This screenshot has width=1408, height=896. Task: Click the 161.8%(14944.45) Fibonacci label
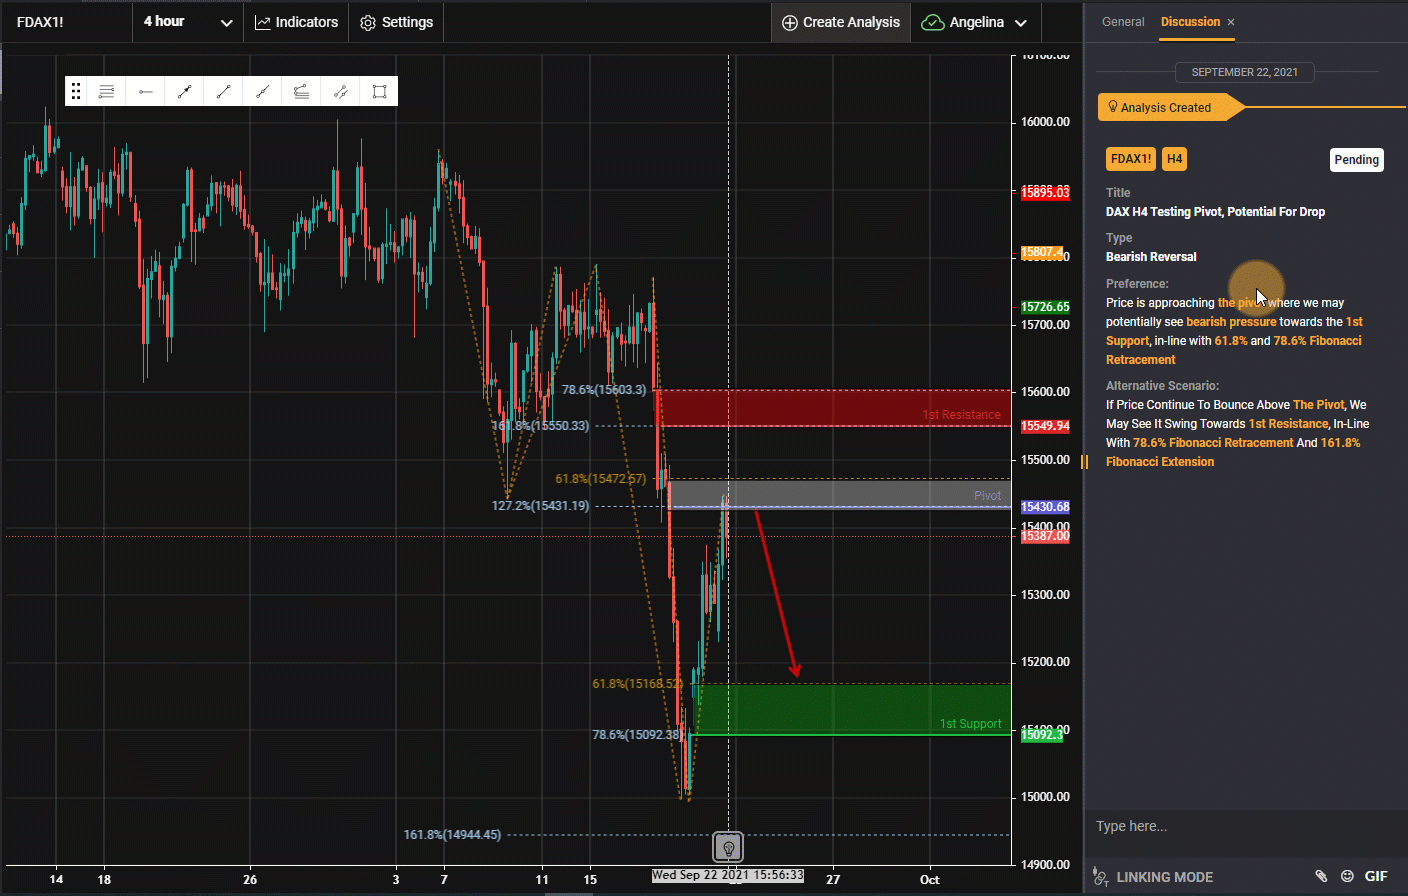pos(452,834)
